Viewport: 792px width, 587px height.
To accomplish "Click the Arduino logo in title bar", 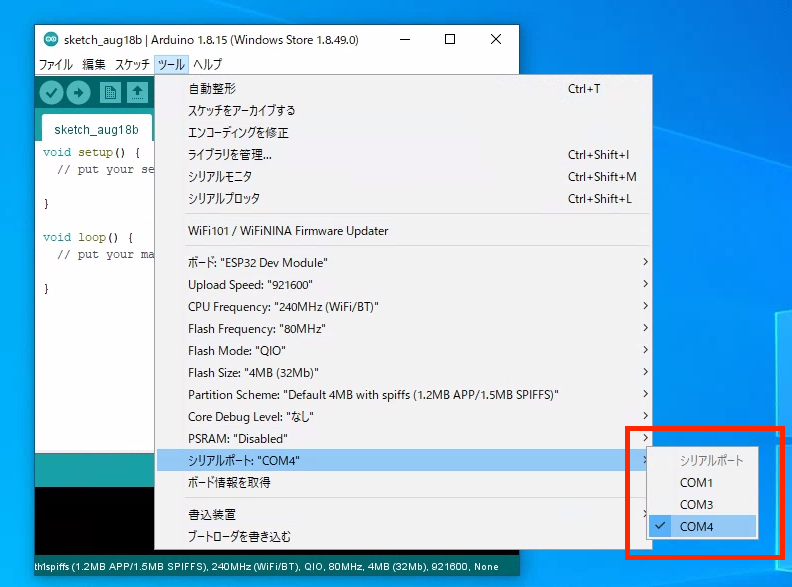I will coord(51,39).
